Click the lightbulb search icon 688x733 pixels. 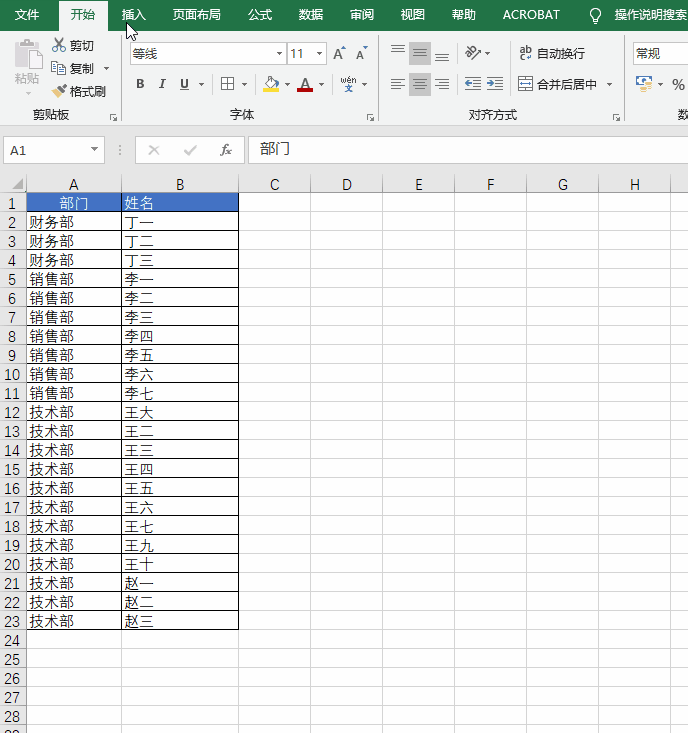pyautogui.click(x=595, y=15)
